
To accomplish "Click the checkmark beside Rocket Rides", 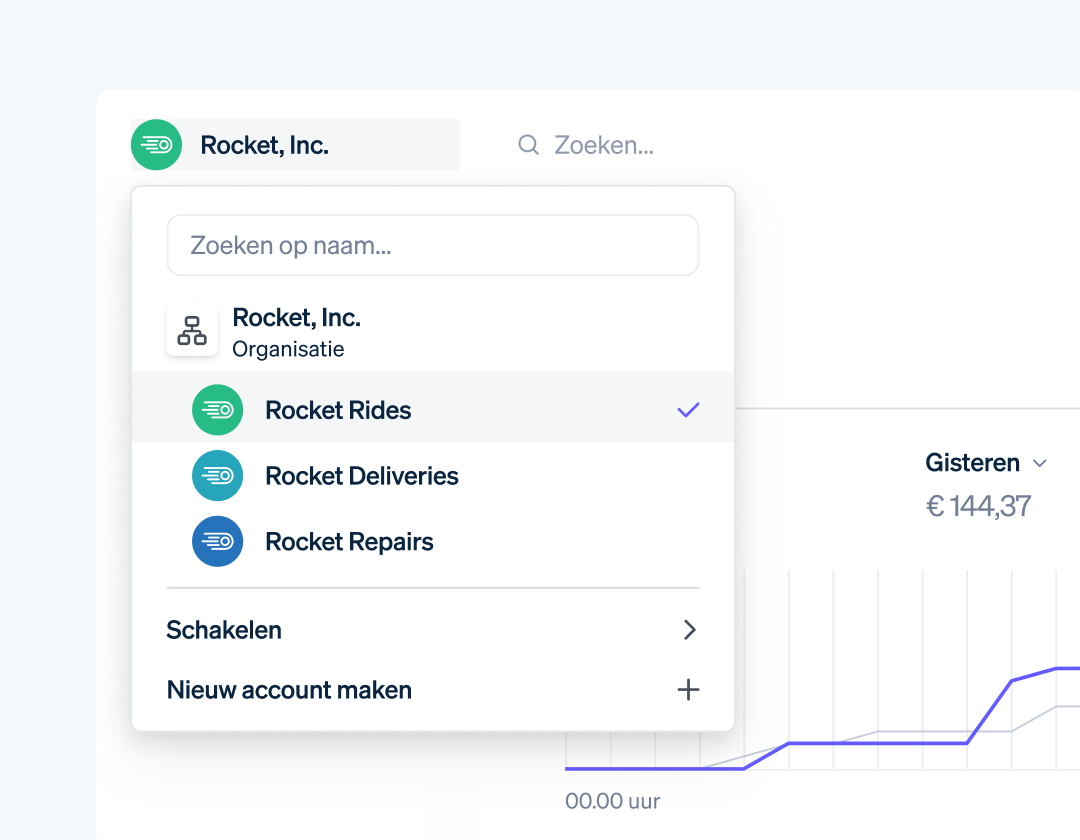I will (688, 408).
